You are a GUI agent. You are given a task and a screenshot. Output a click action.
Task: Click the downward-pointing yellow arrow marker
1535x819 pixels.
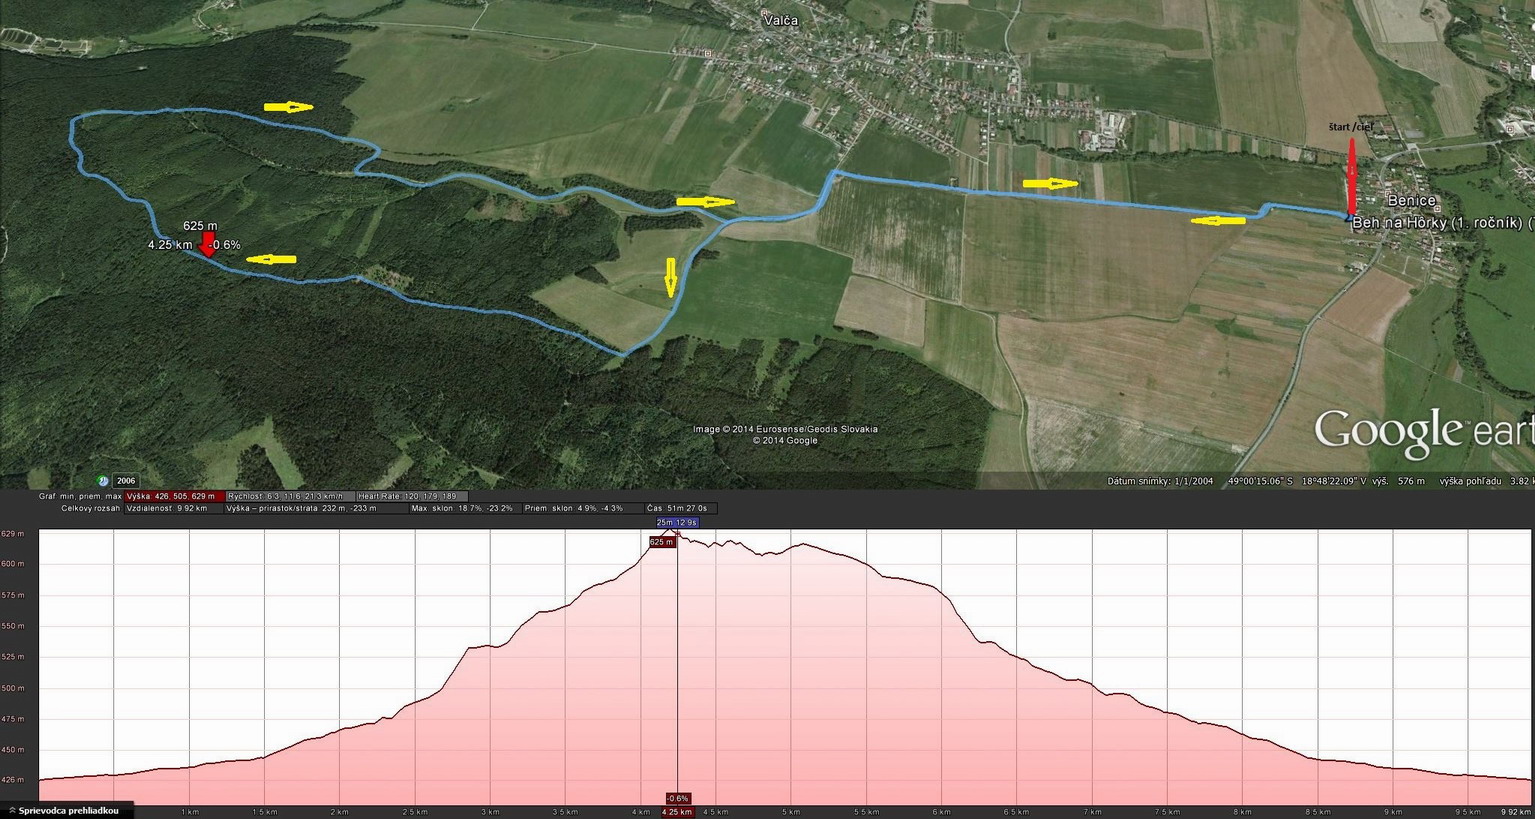(x=670, y=278)
